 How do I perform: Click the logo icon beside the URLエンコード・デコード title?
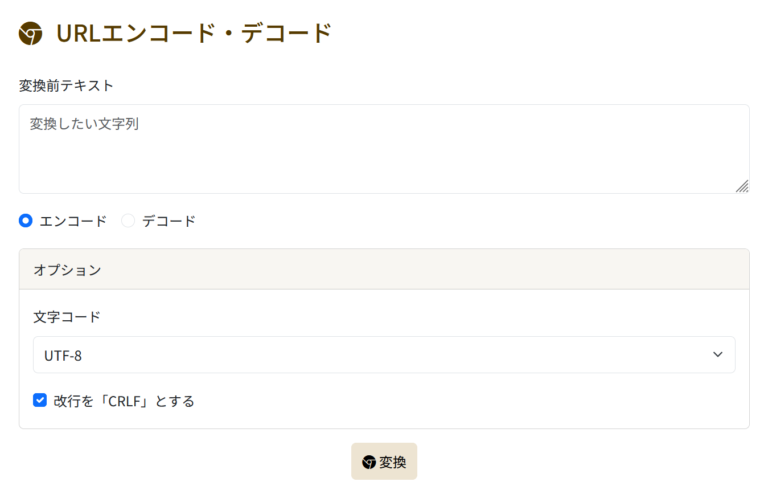tap(30, 34)
